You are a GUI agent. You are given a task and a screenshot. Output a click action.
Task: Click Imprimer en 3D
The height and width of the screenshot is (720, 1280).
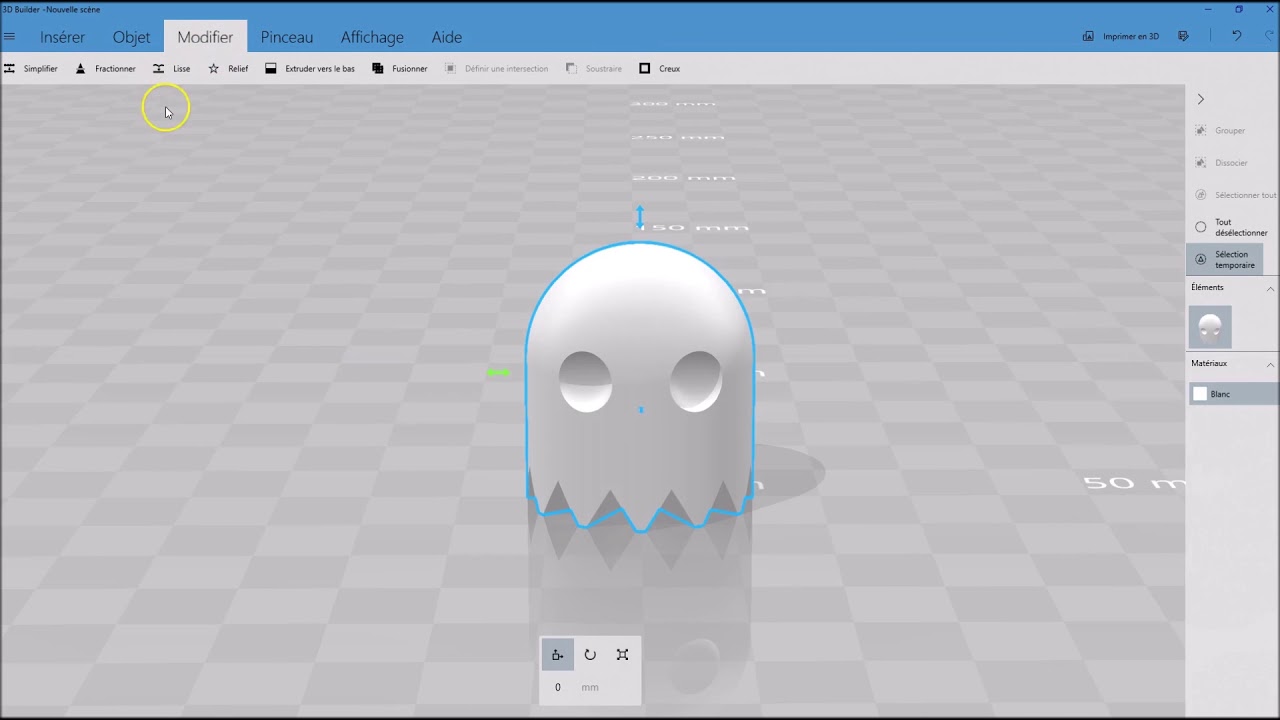point(1120,36)
